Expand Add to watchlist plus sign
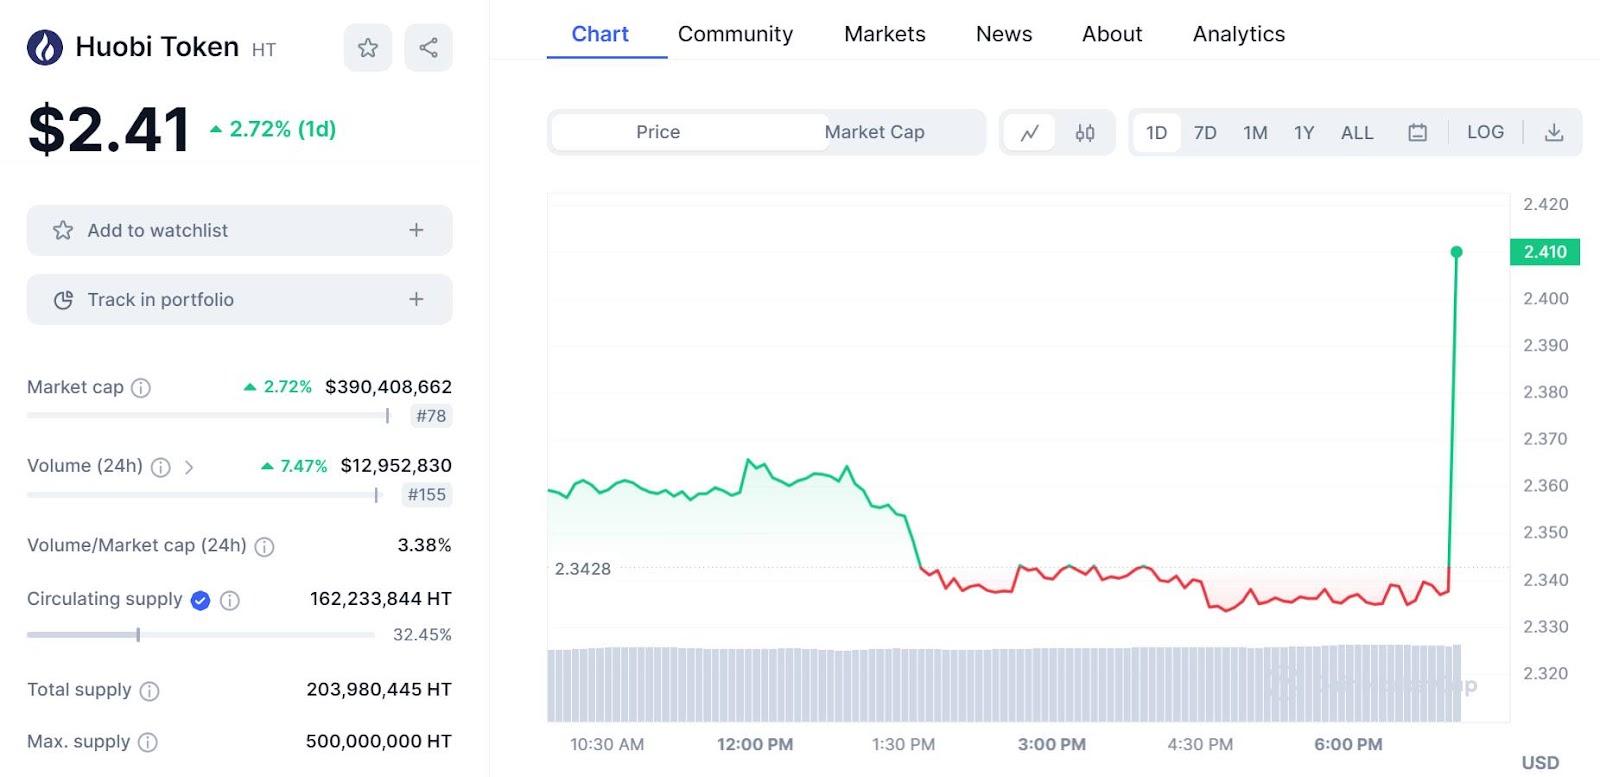1600x777 pixels. (x=416, y=230)
